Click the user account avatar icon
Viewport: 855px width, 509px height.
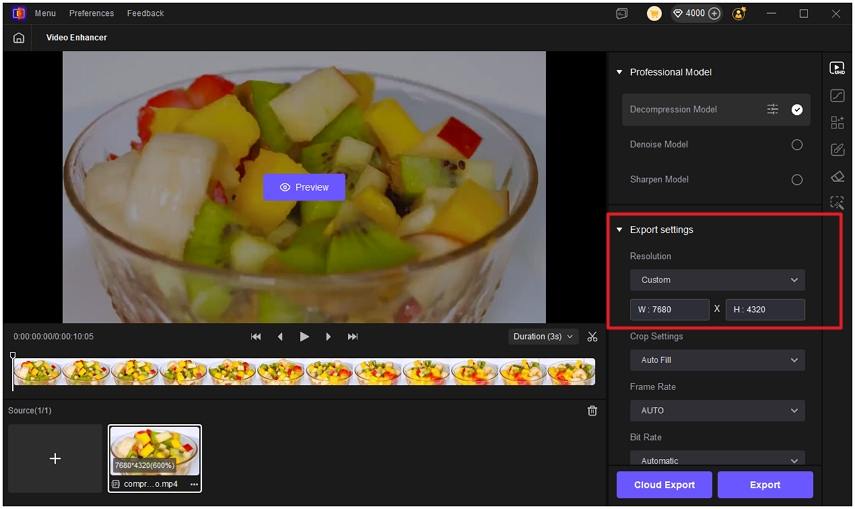pyautogui.click(x=739, y=14)
